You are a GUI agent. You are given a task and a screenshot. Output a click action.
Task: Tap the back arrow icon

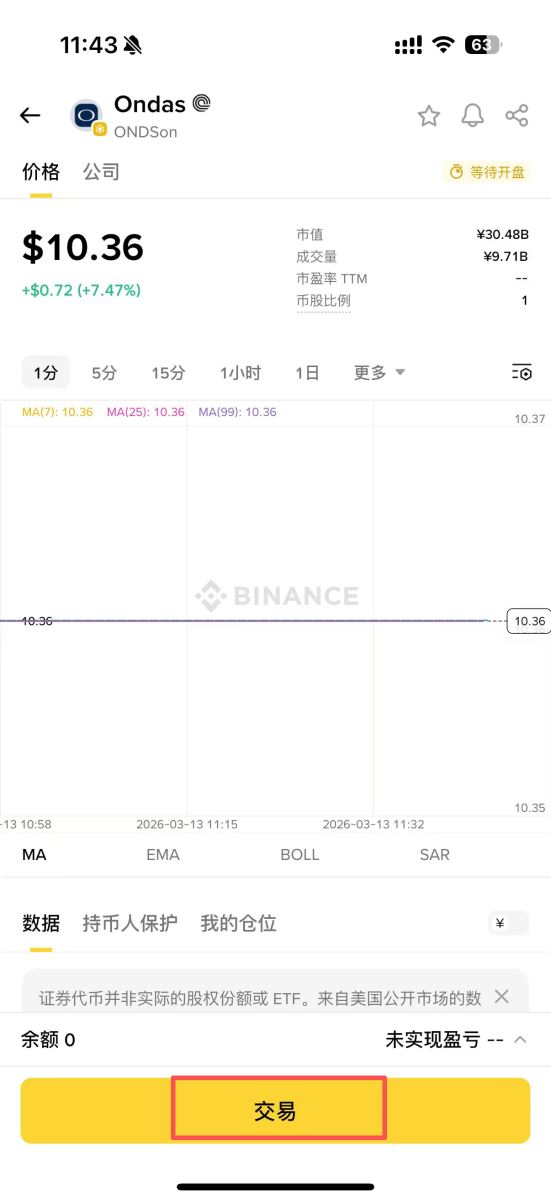pyautogui.click(x=30, y=115)
